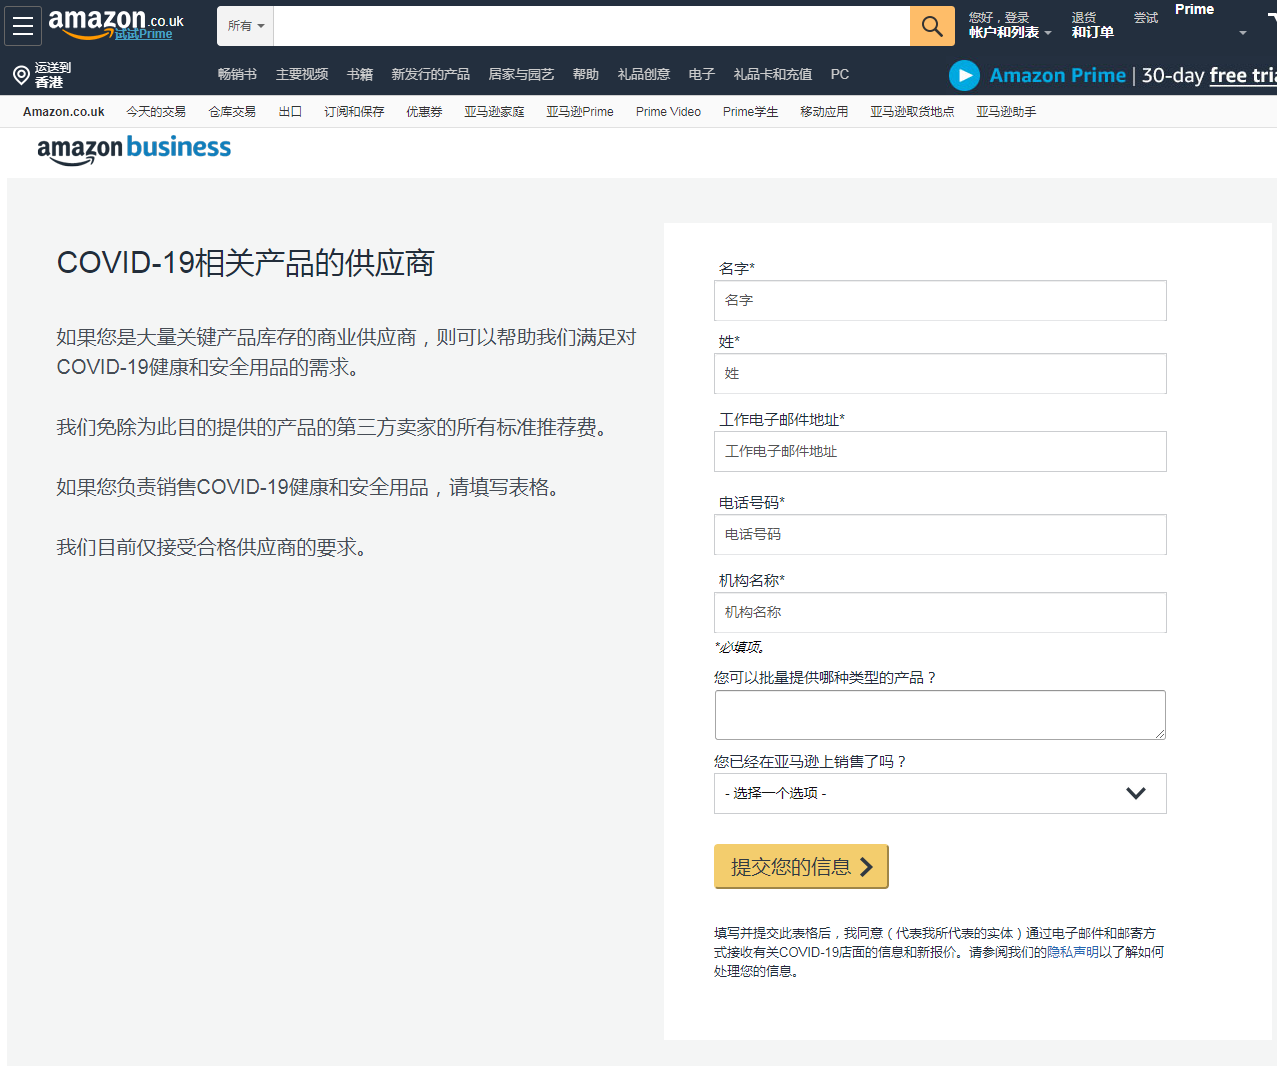Open Prime学生 in the sub-navigation
This screenshot has height=1066, width=1277.
tap(751, 112)
